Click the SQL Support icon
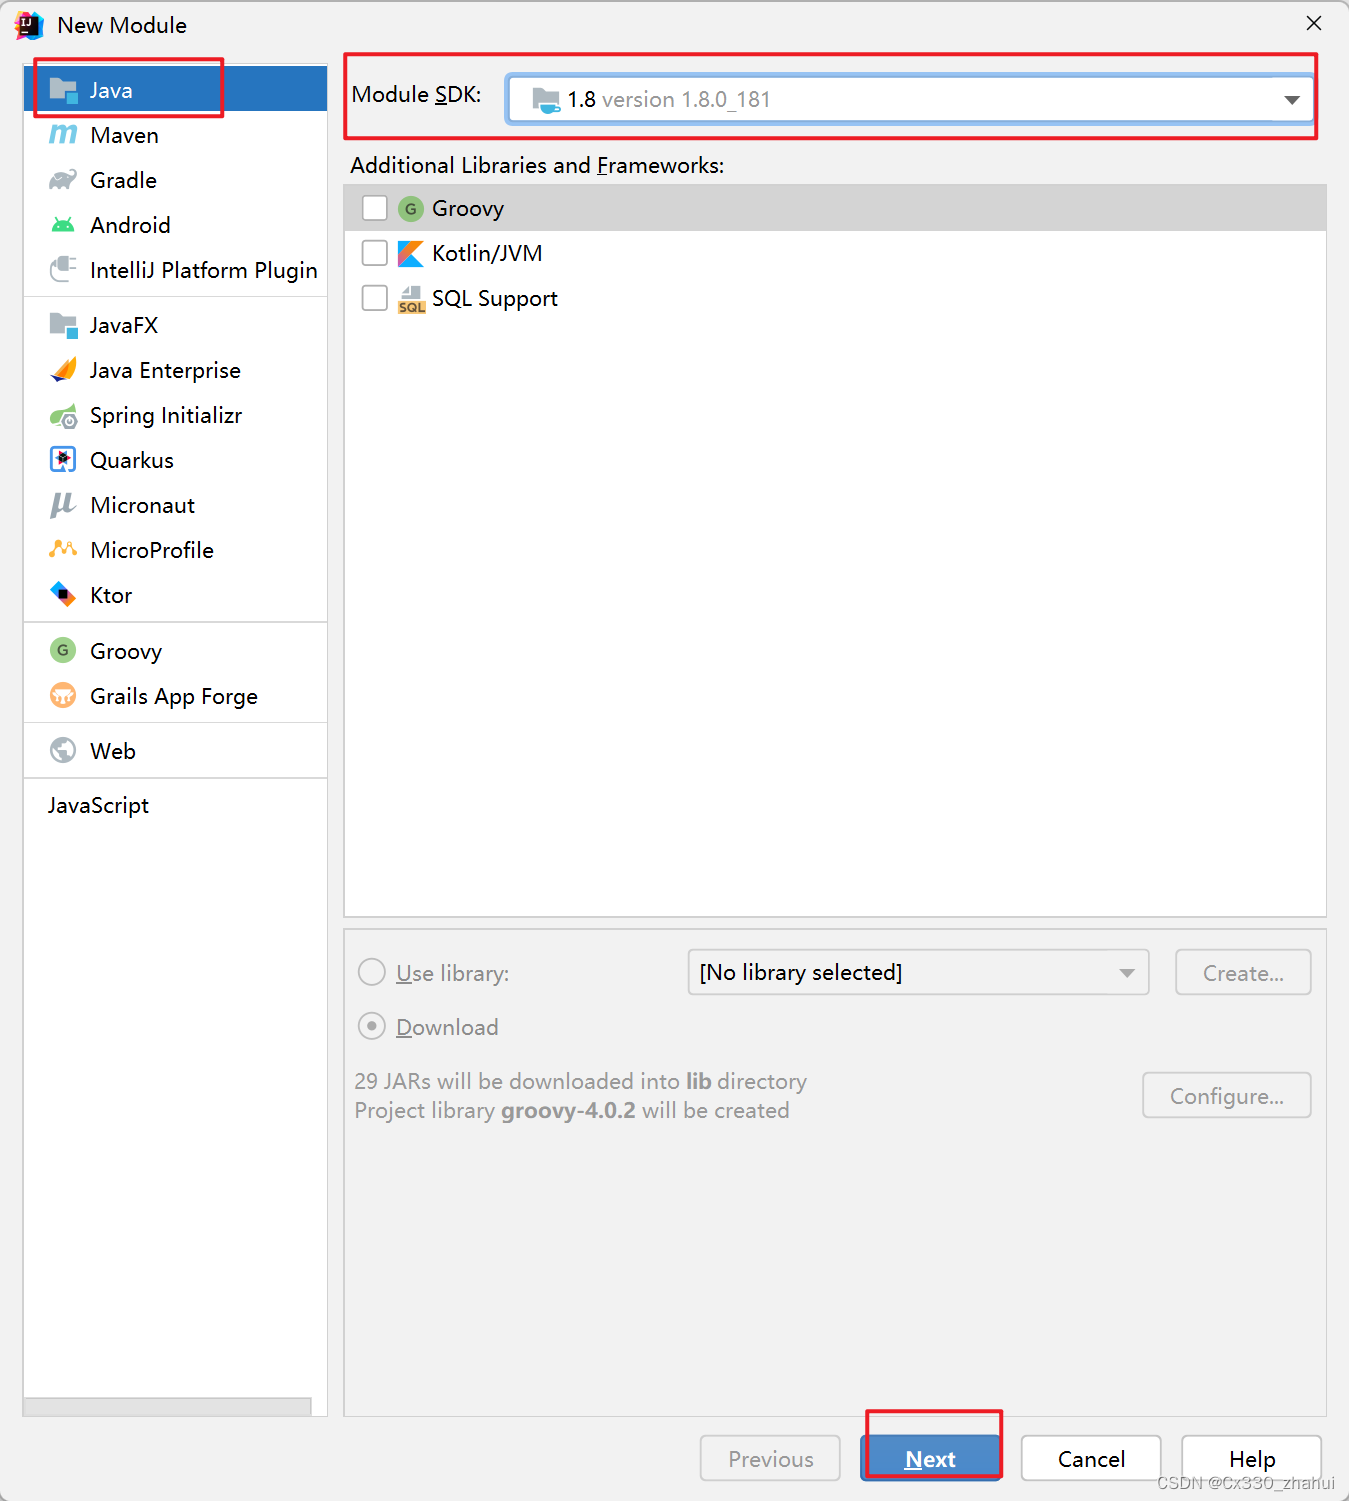Image resolution: width=1349 pixels, height=1501 pixels. pos(411,299)
